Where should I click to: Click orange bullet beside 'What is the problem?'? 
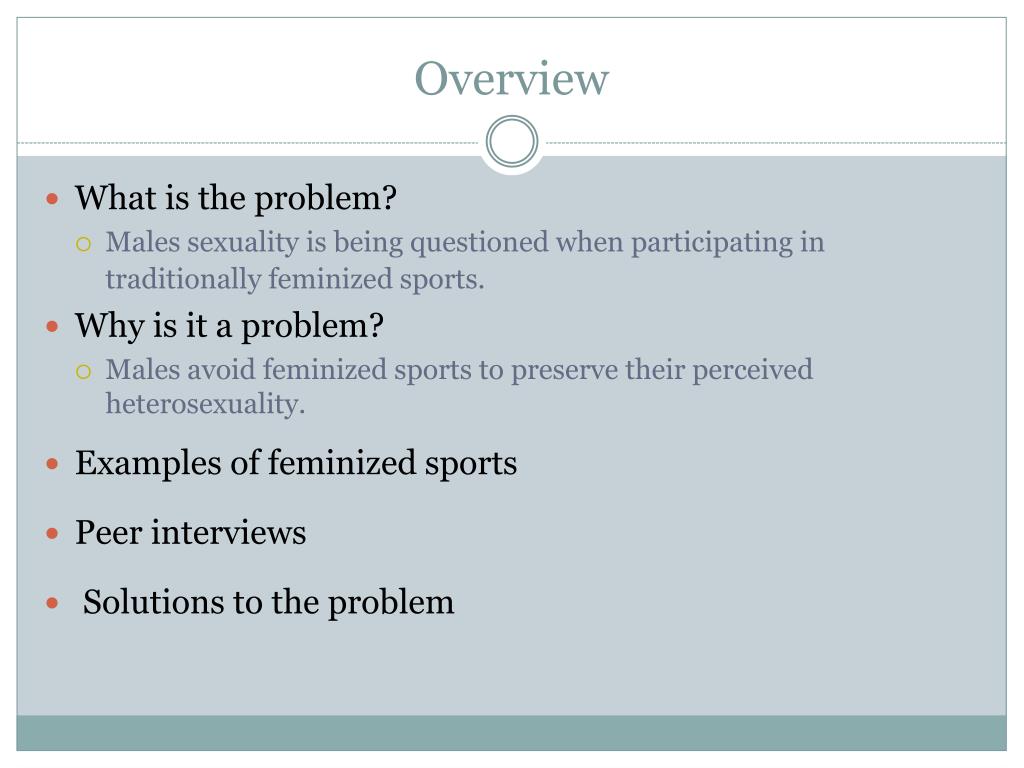click(x=53, y=199)
